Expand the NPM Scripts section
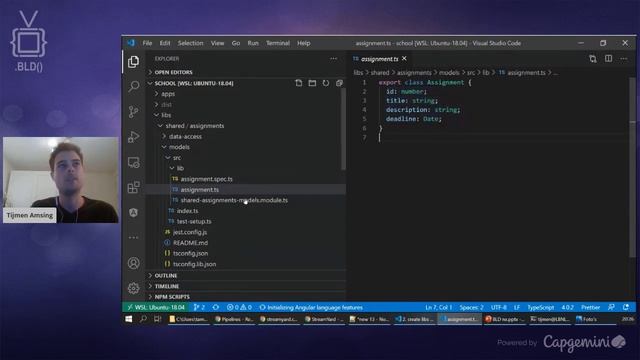Viewport: 640px width, 360px height. [246, 297]
